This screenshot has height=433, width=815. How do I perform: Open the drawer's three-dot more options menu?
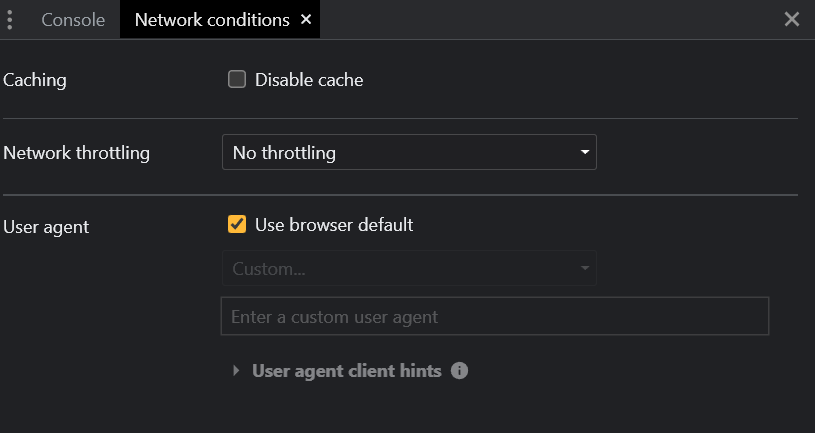[9, 20]
